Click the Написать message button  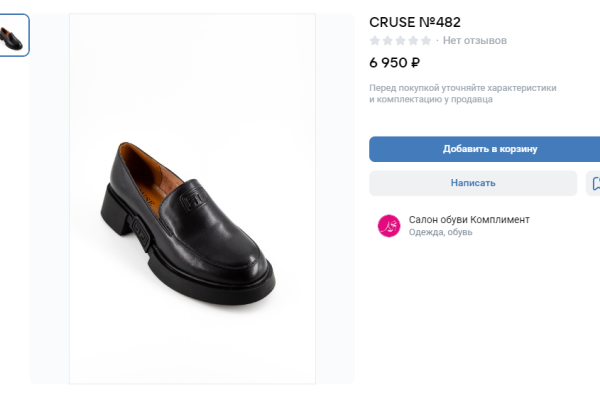(x=473, y=183)
